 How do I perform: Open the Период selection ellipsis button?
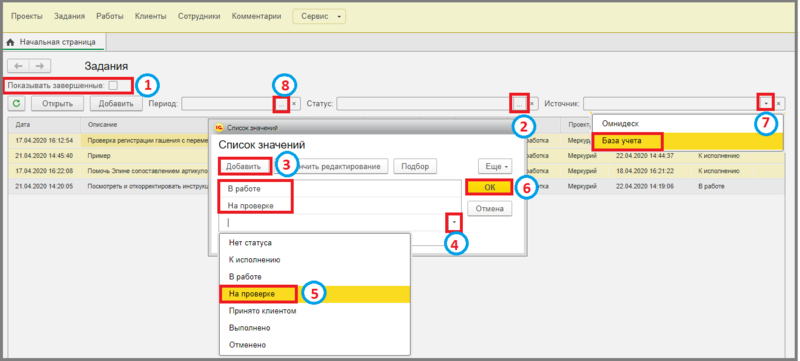(x=281, y=104)
